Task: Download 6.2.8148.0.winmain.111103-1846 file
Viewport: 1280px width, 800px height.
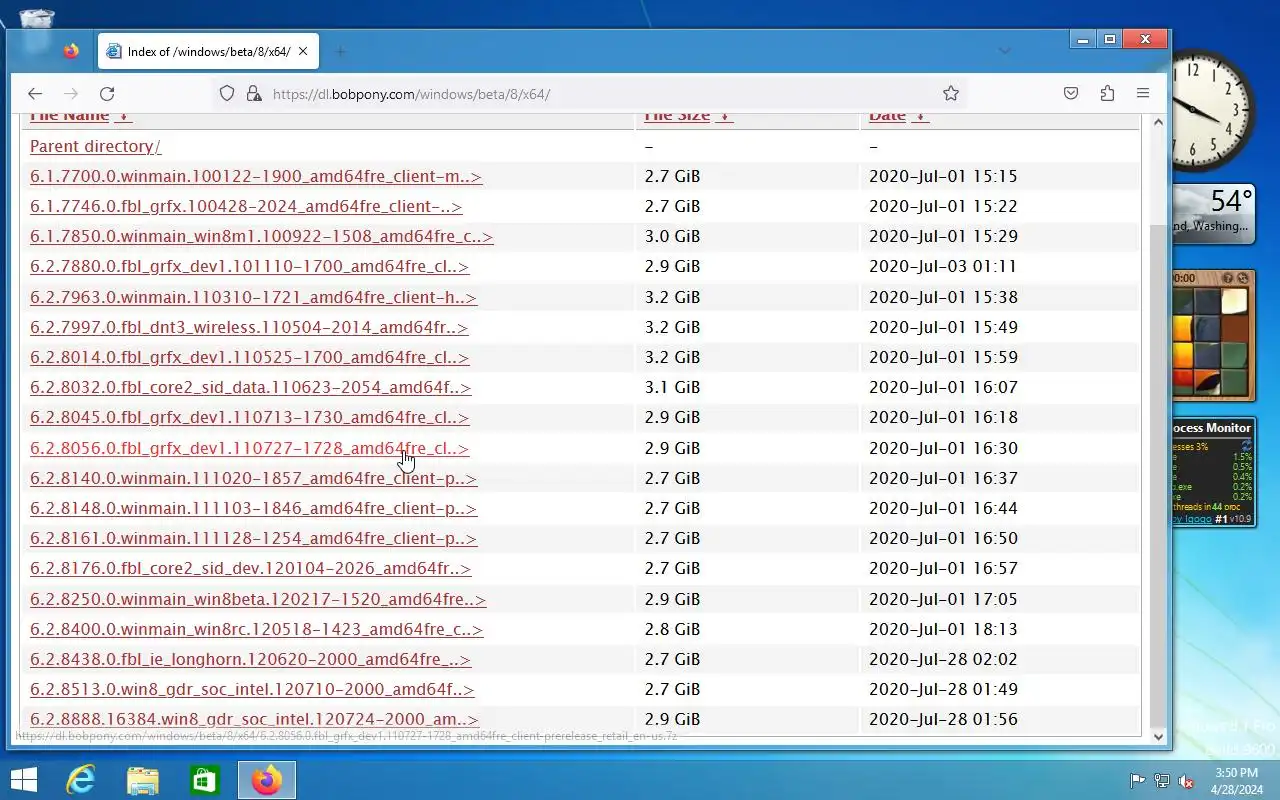Action: [x=253, y=508]
